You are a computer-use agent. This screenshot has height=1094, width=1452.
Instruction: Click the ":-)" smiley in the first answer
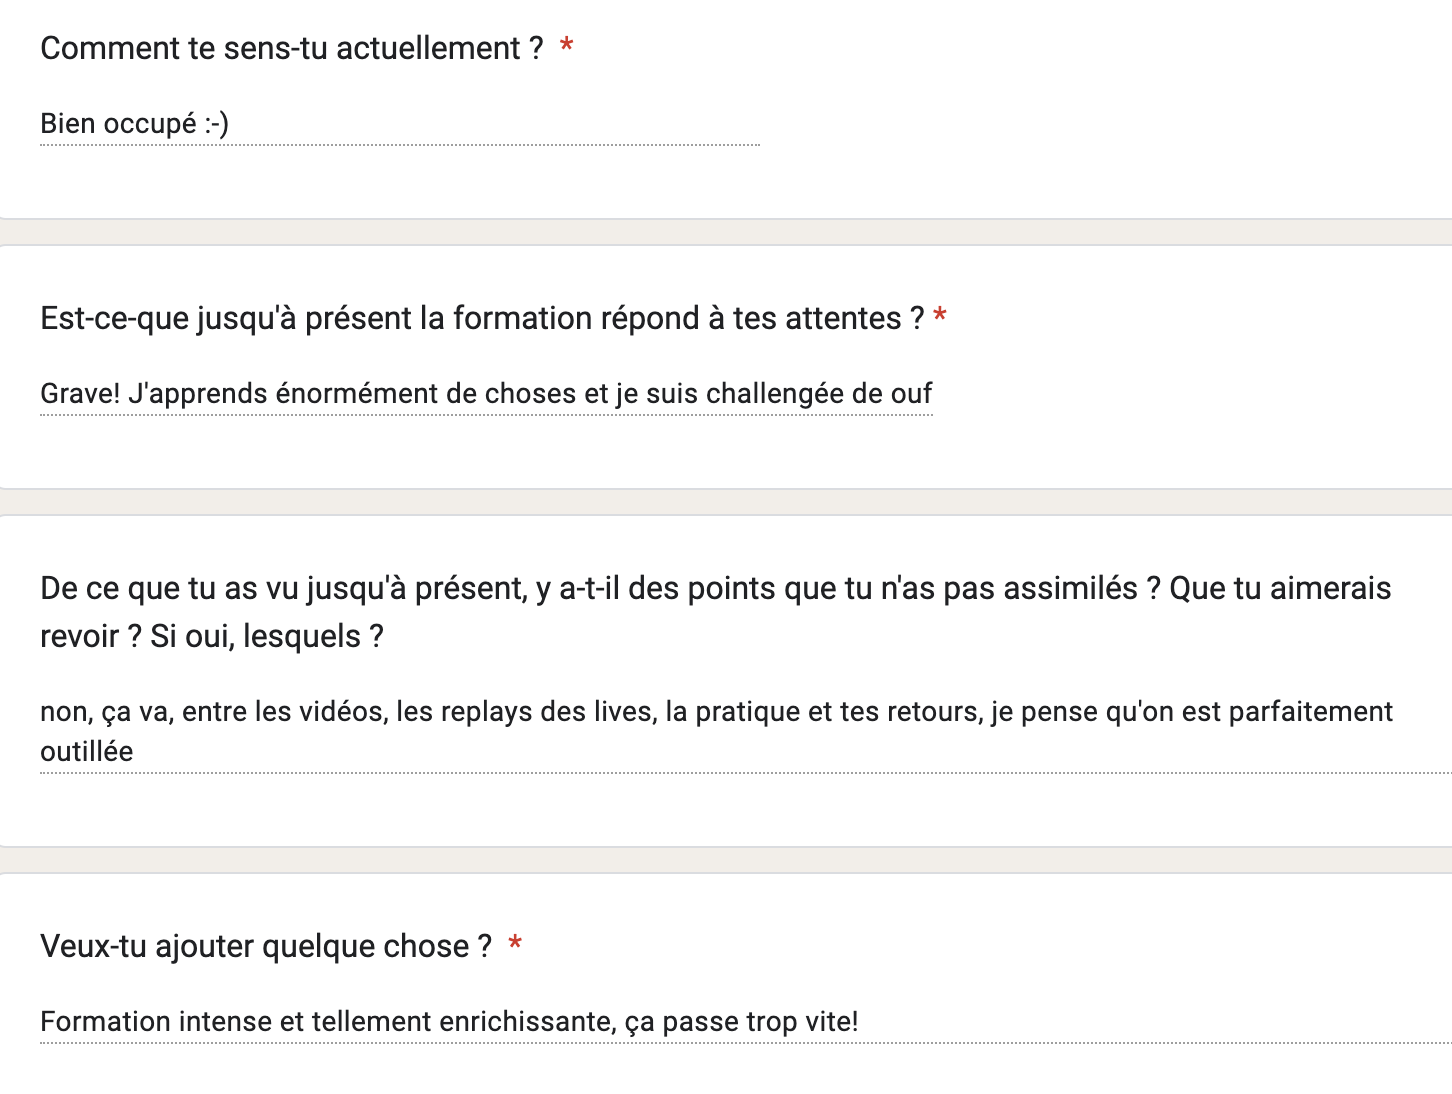coord(216,124)
